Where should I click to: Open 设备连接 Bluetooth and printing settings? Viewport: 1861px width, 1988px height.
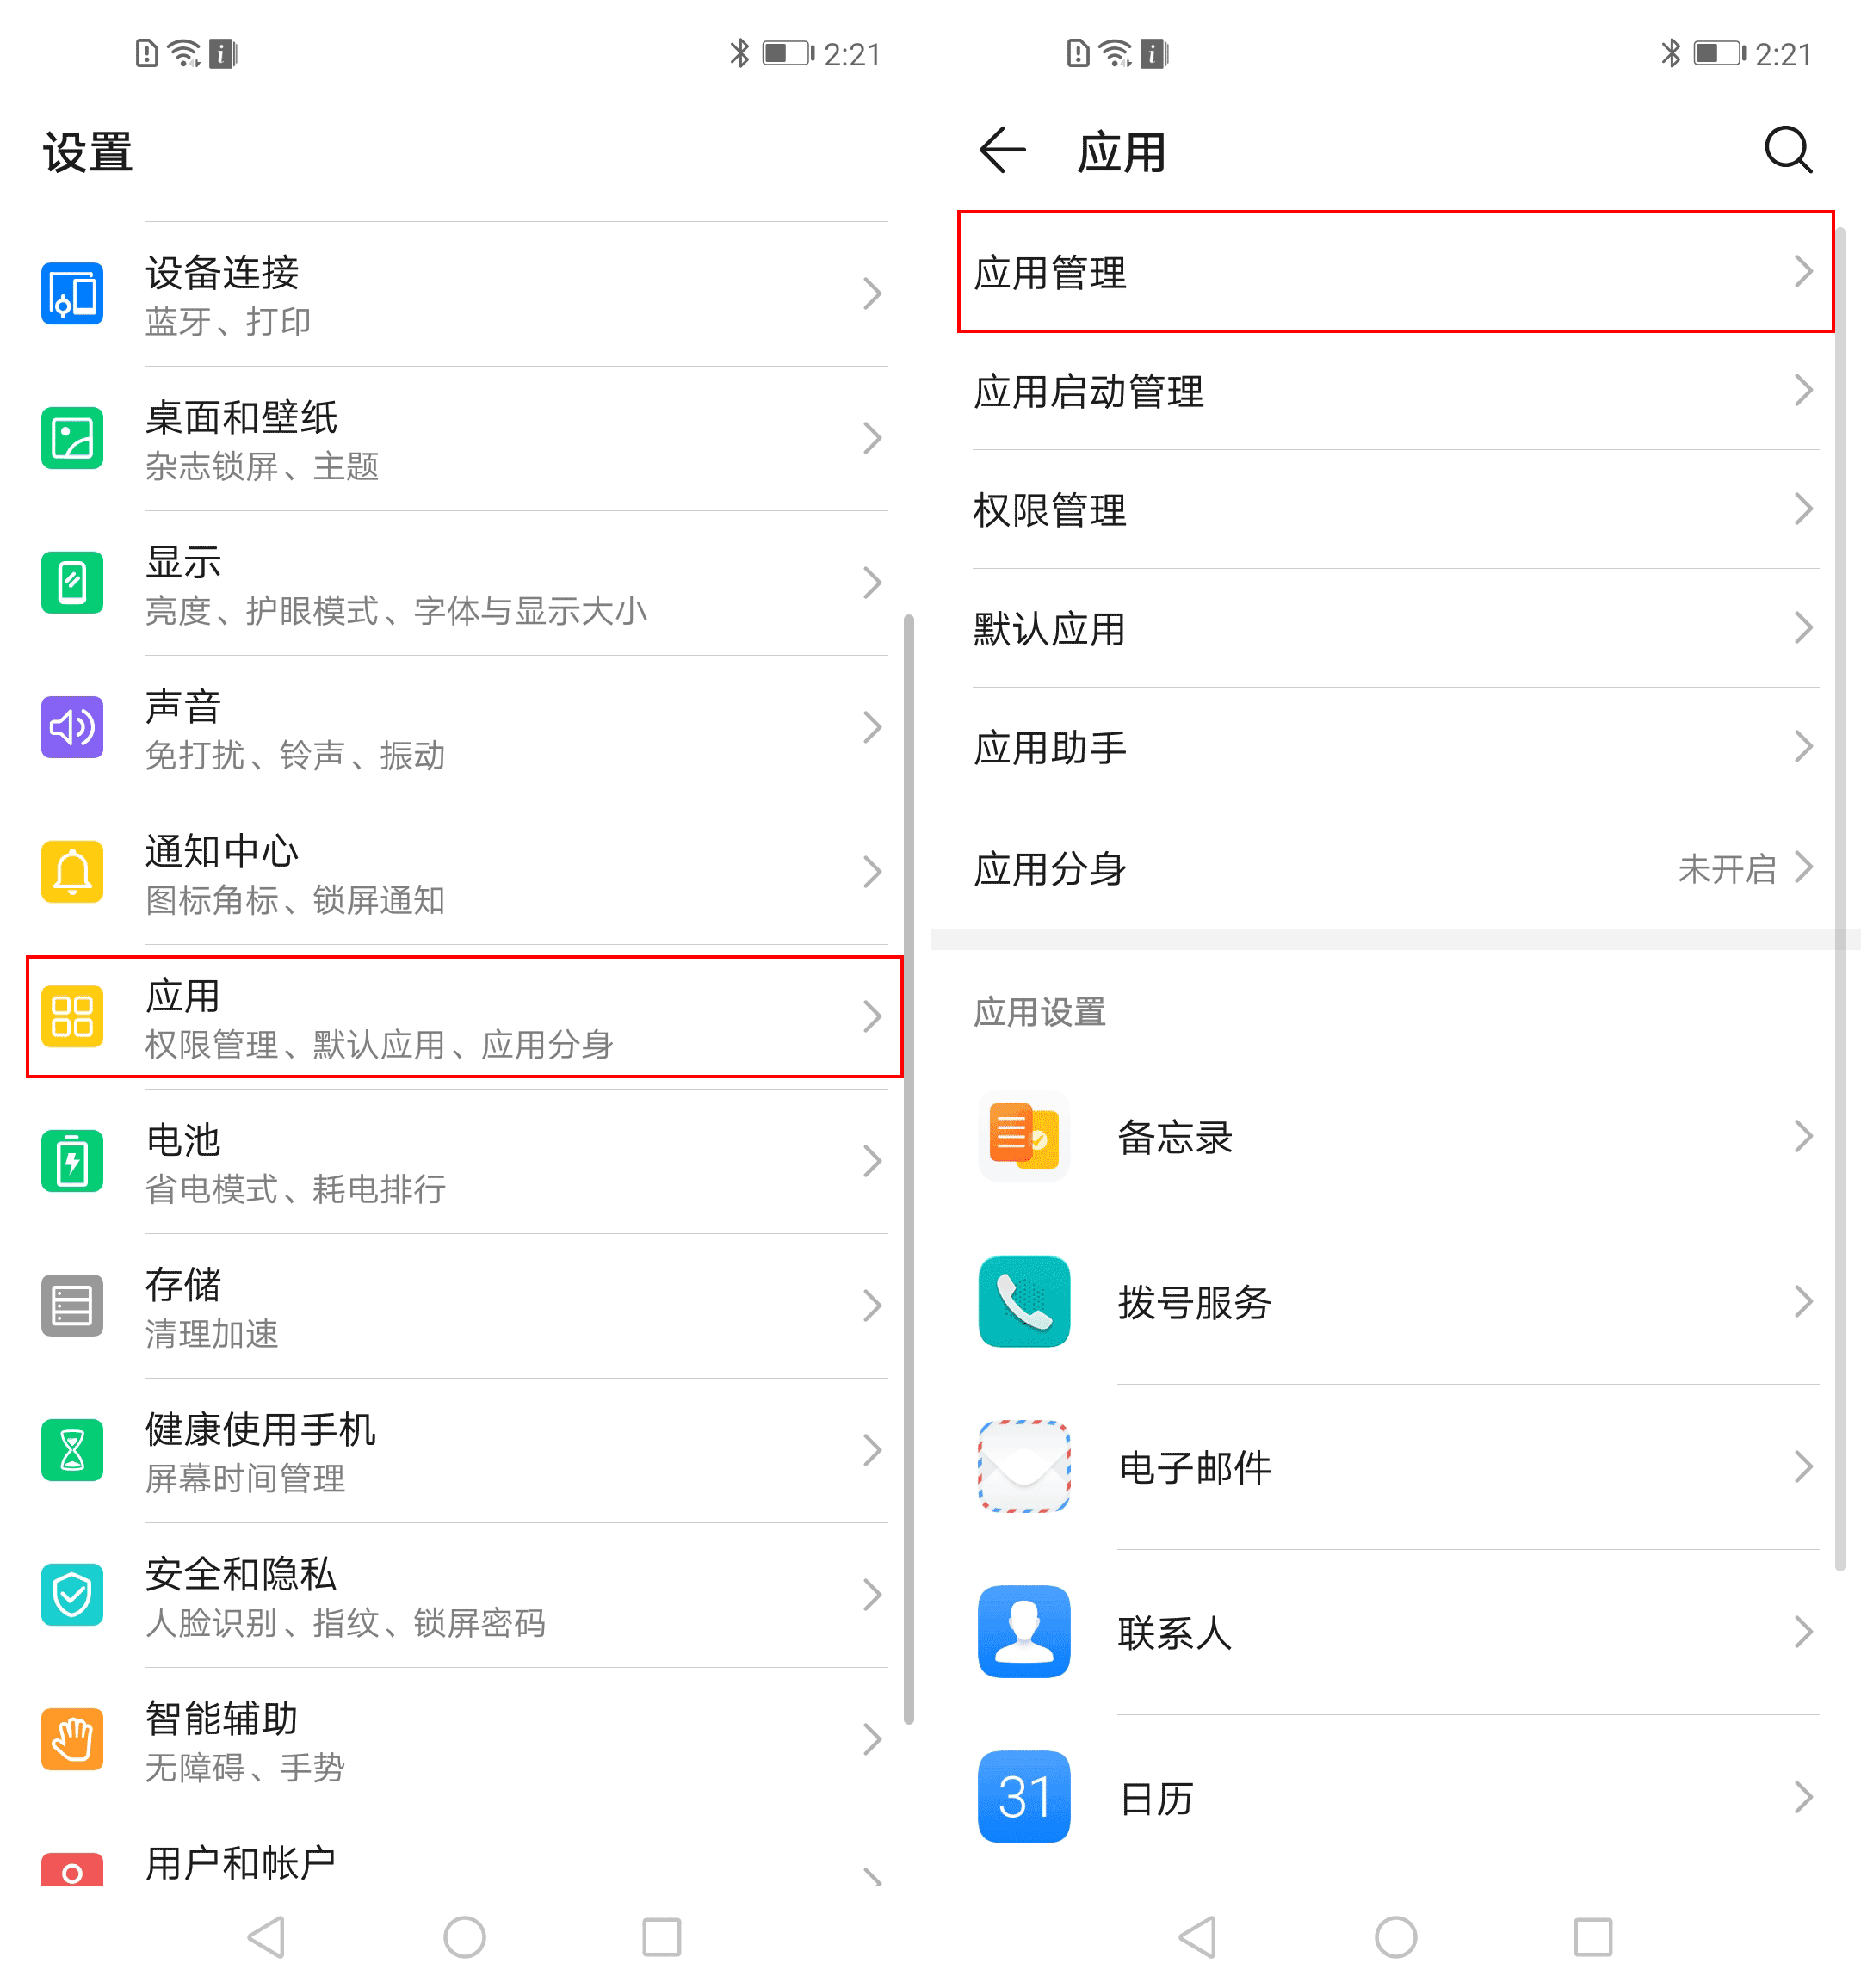click(x=464, y=294)
